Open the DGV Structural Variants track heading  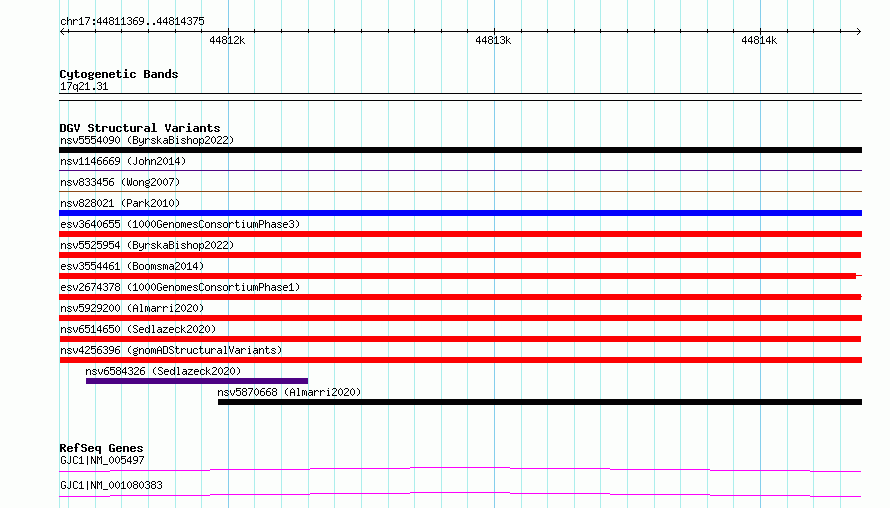[140, 128]
